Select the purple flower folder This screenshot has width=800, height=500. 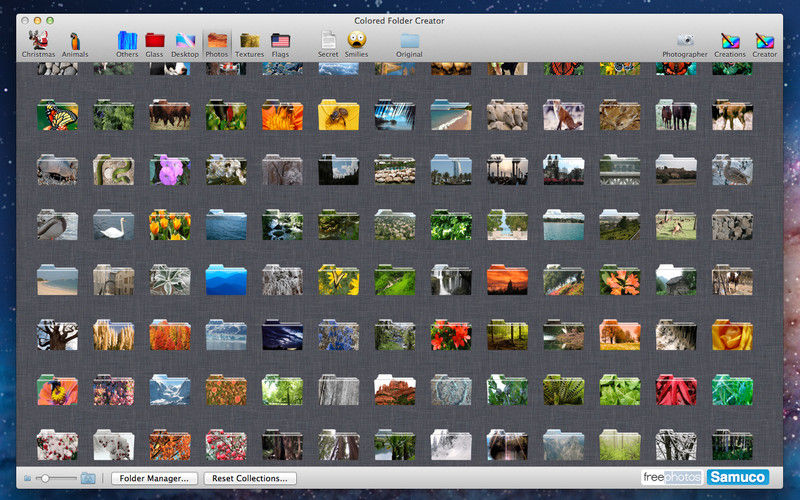170,170
